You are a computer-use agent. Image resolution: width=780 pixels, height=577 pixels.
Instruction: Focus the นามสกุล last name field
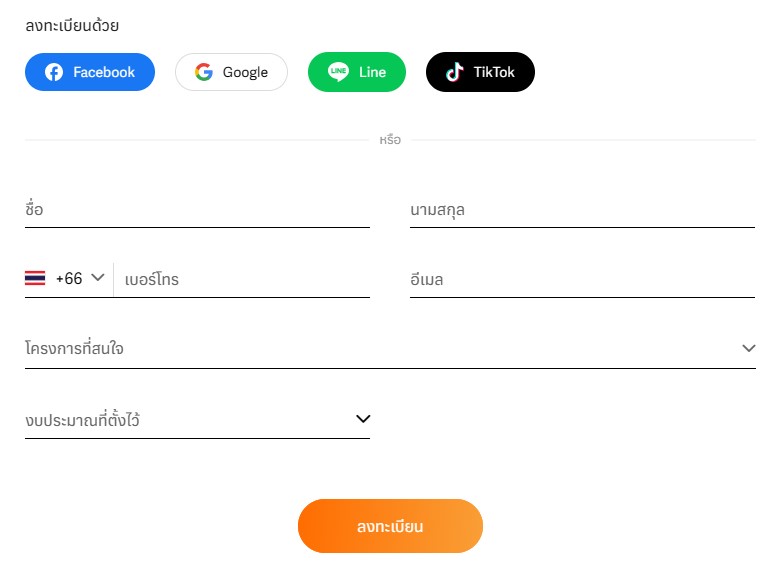(x=583, y=210)
